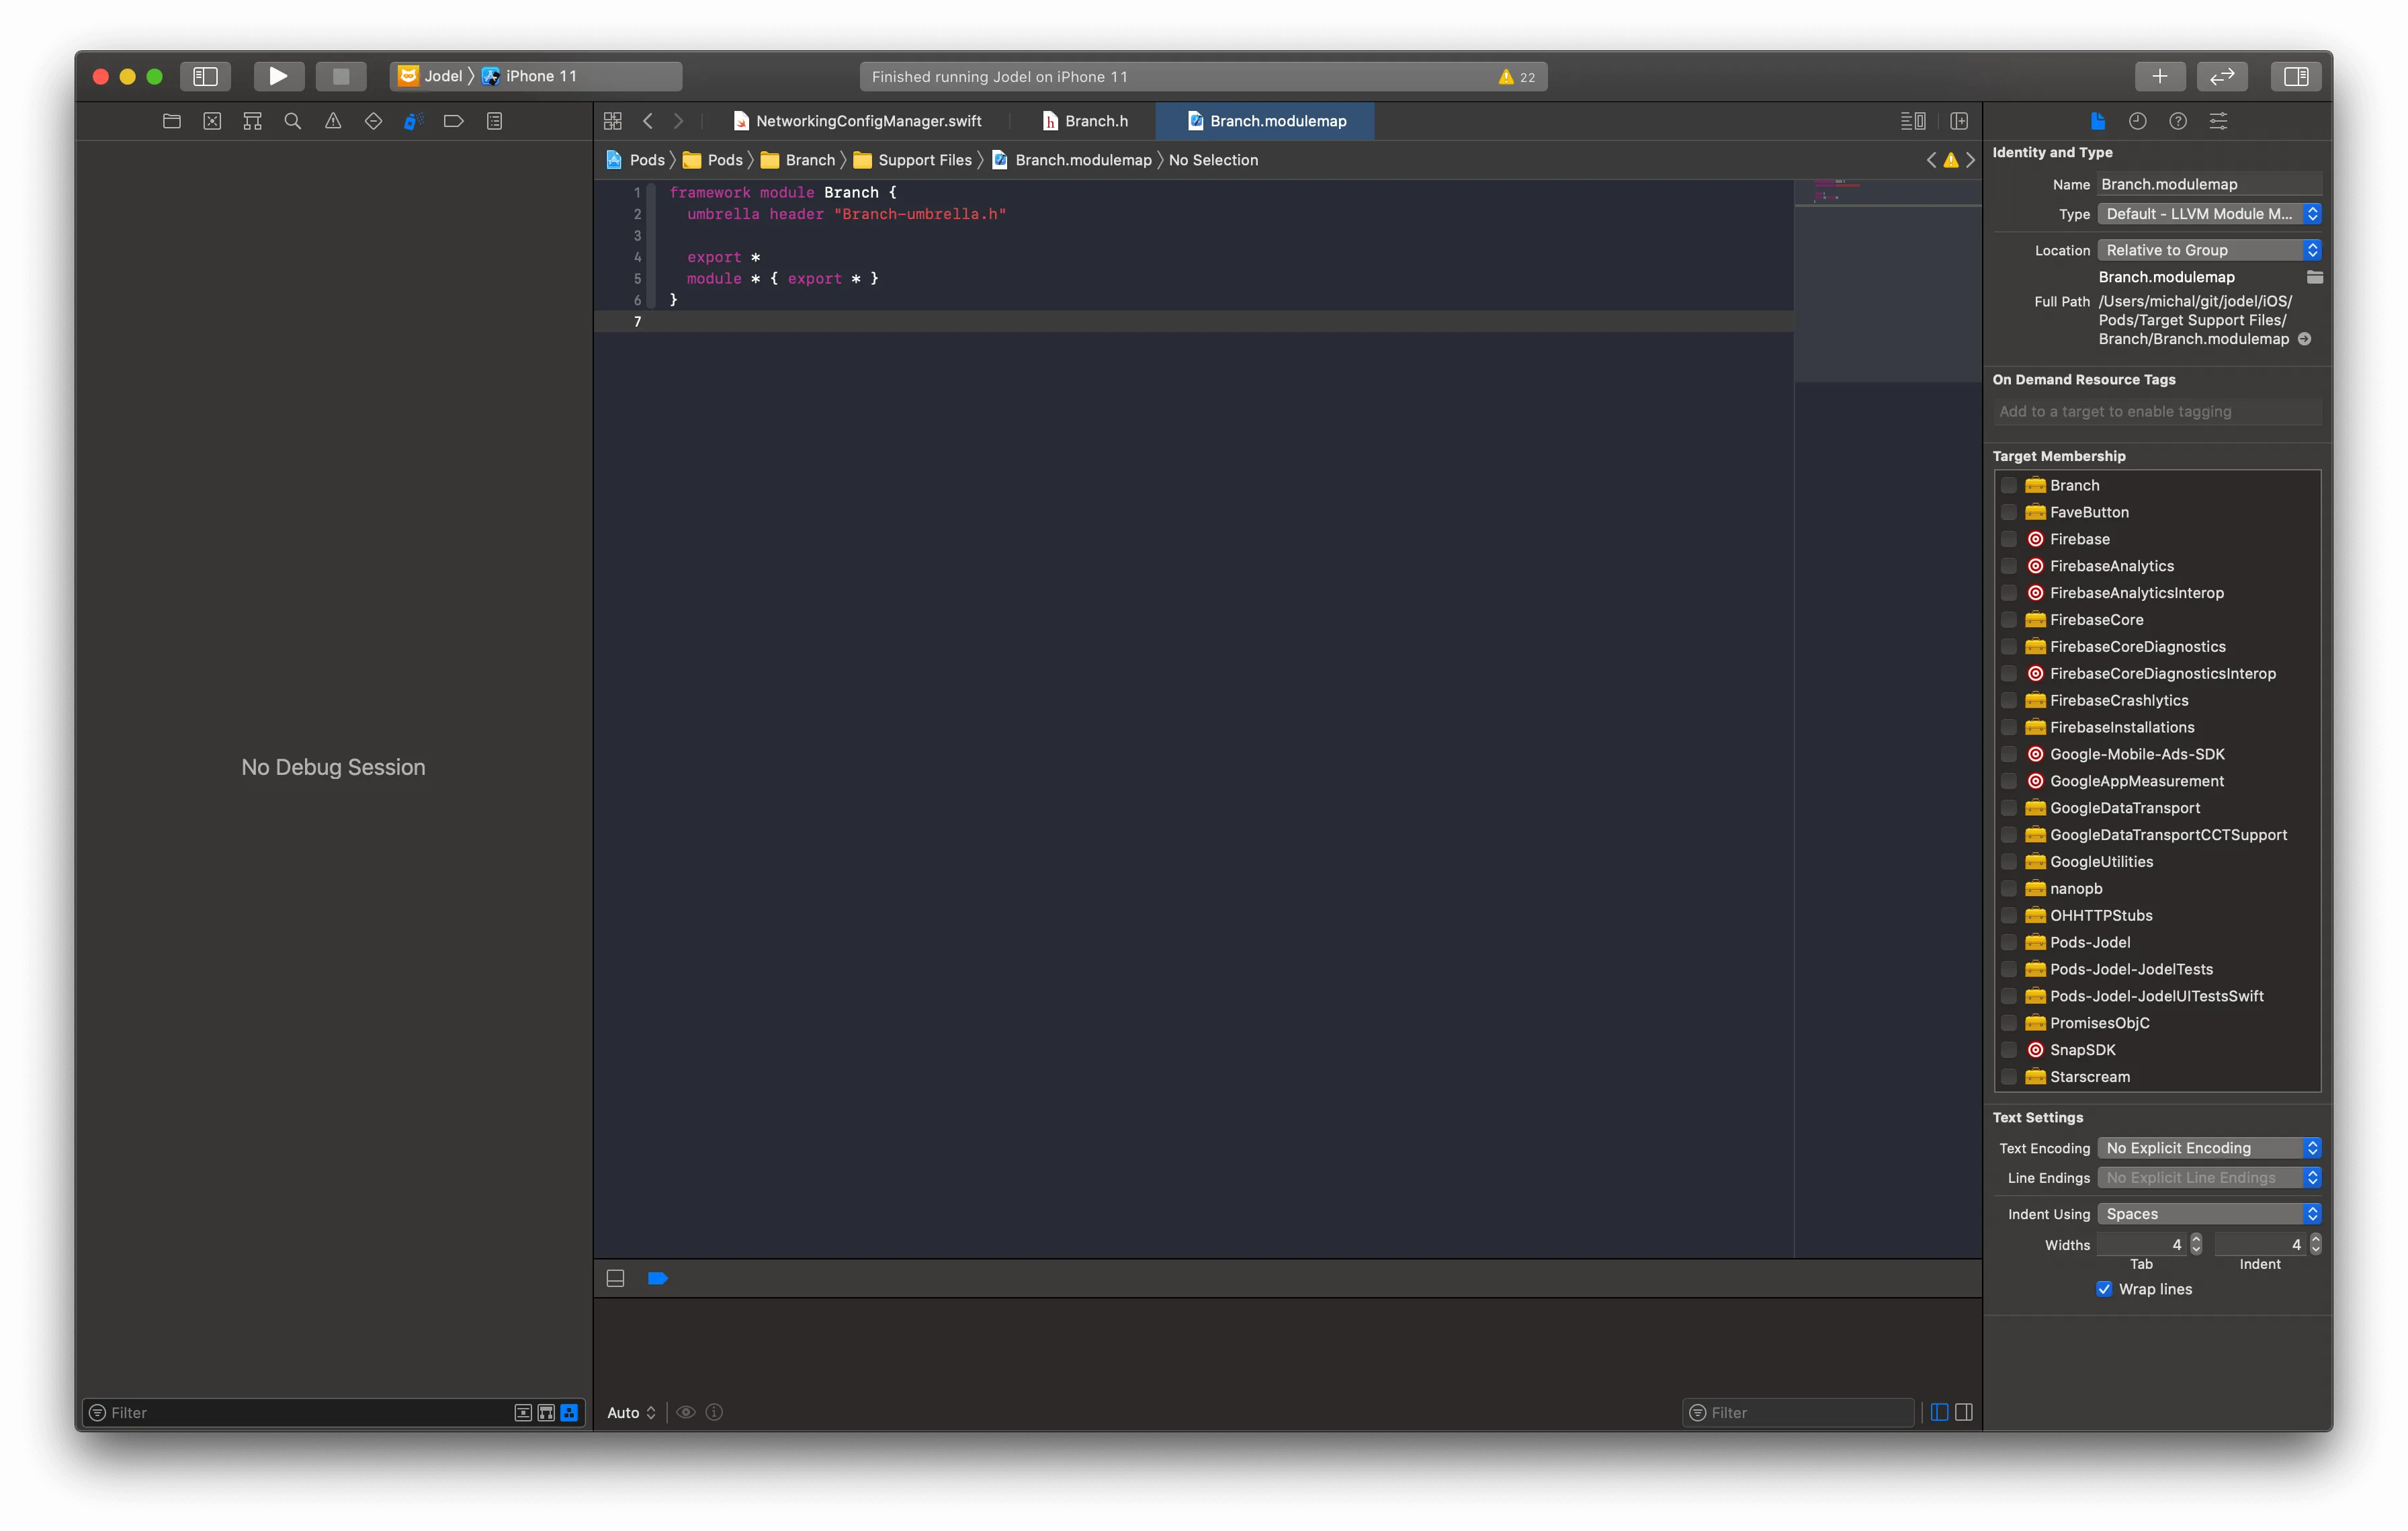Screen dimensions: 2408x1531
Task: Check Firebase target membership
Action: (x=2008, y=539)
